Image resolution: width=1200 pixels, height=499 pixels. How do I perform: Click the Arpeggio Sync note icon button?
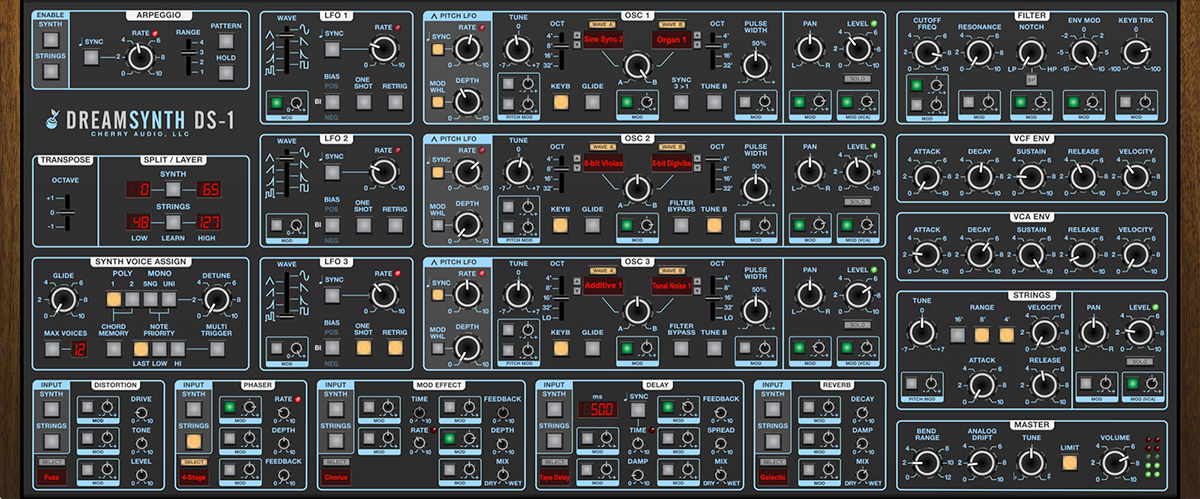tap(92, 57)
